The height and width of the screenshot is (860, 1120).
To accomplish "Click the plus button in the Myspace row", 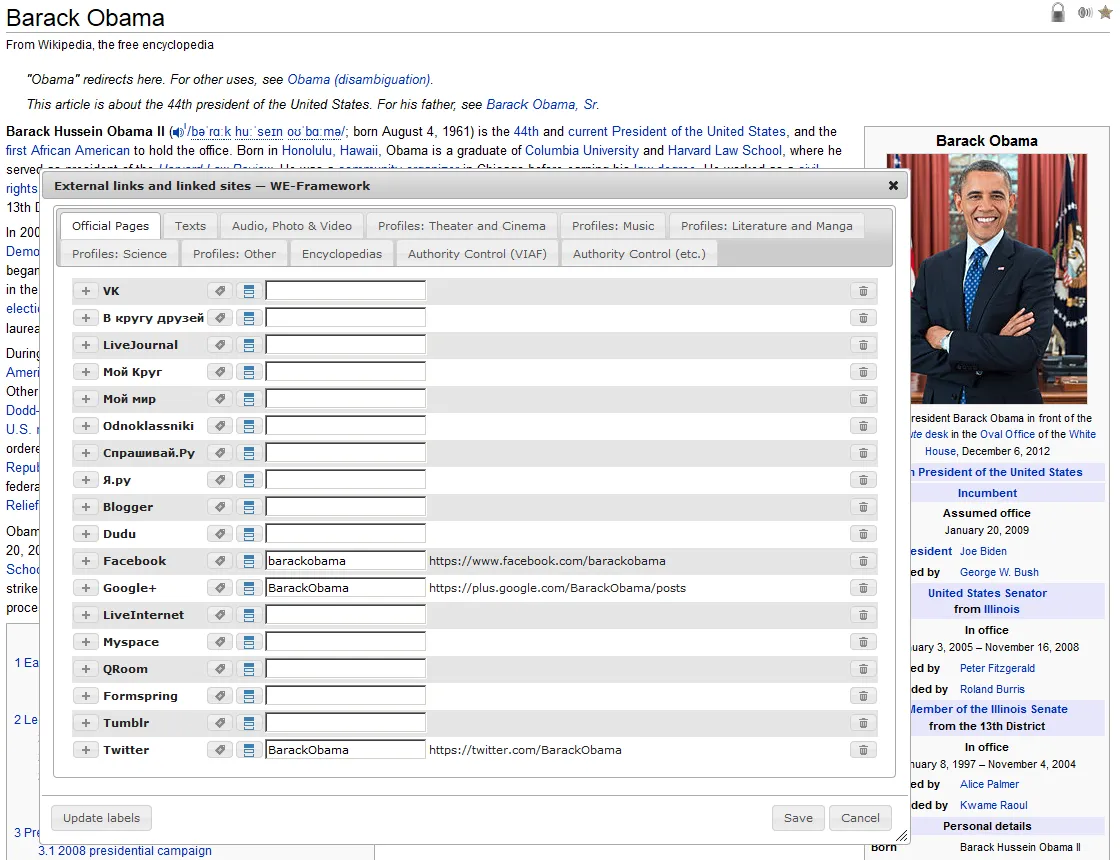I will click(x=86, y=642).
